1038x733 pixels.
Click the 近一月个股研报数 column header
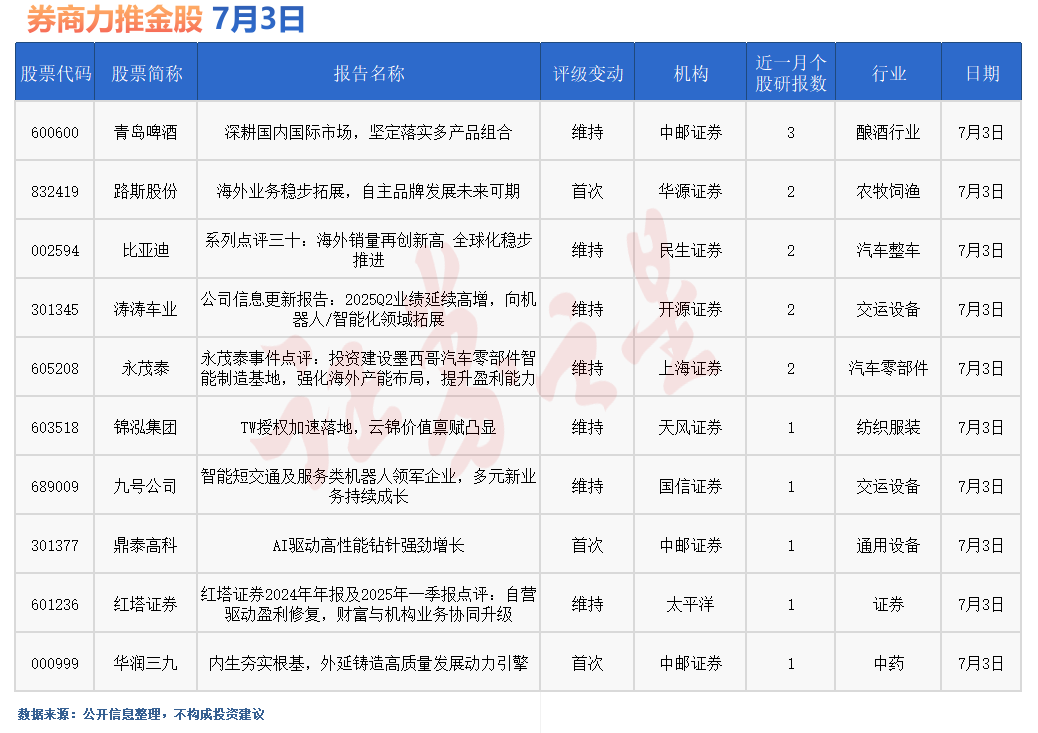[791, 73]
